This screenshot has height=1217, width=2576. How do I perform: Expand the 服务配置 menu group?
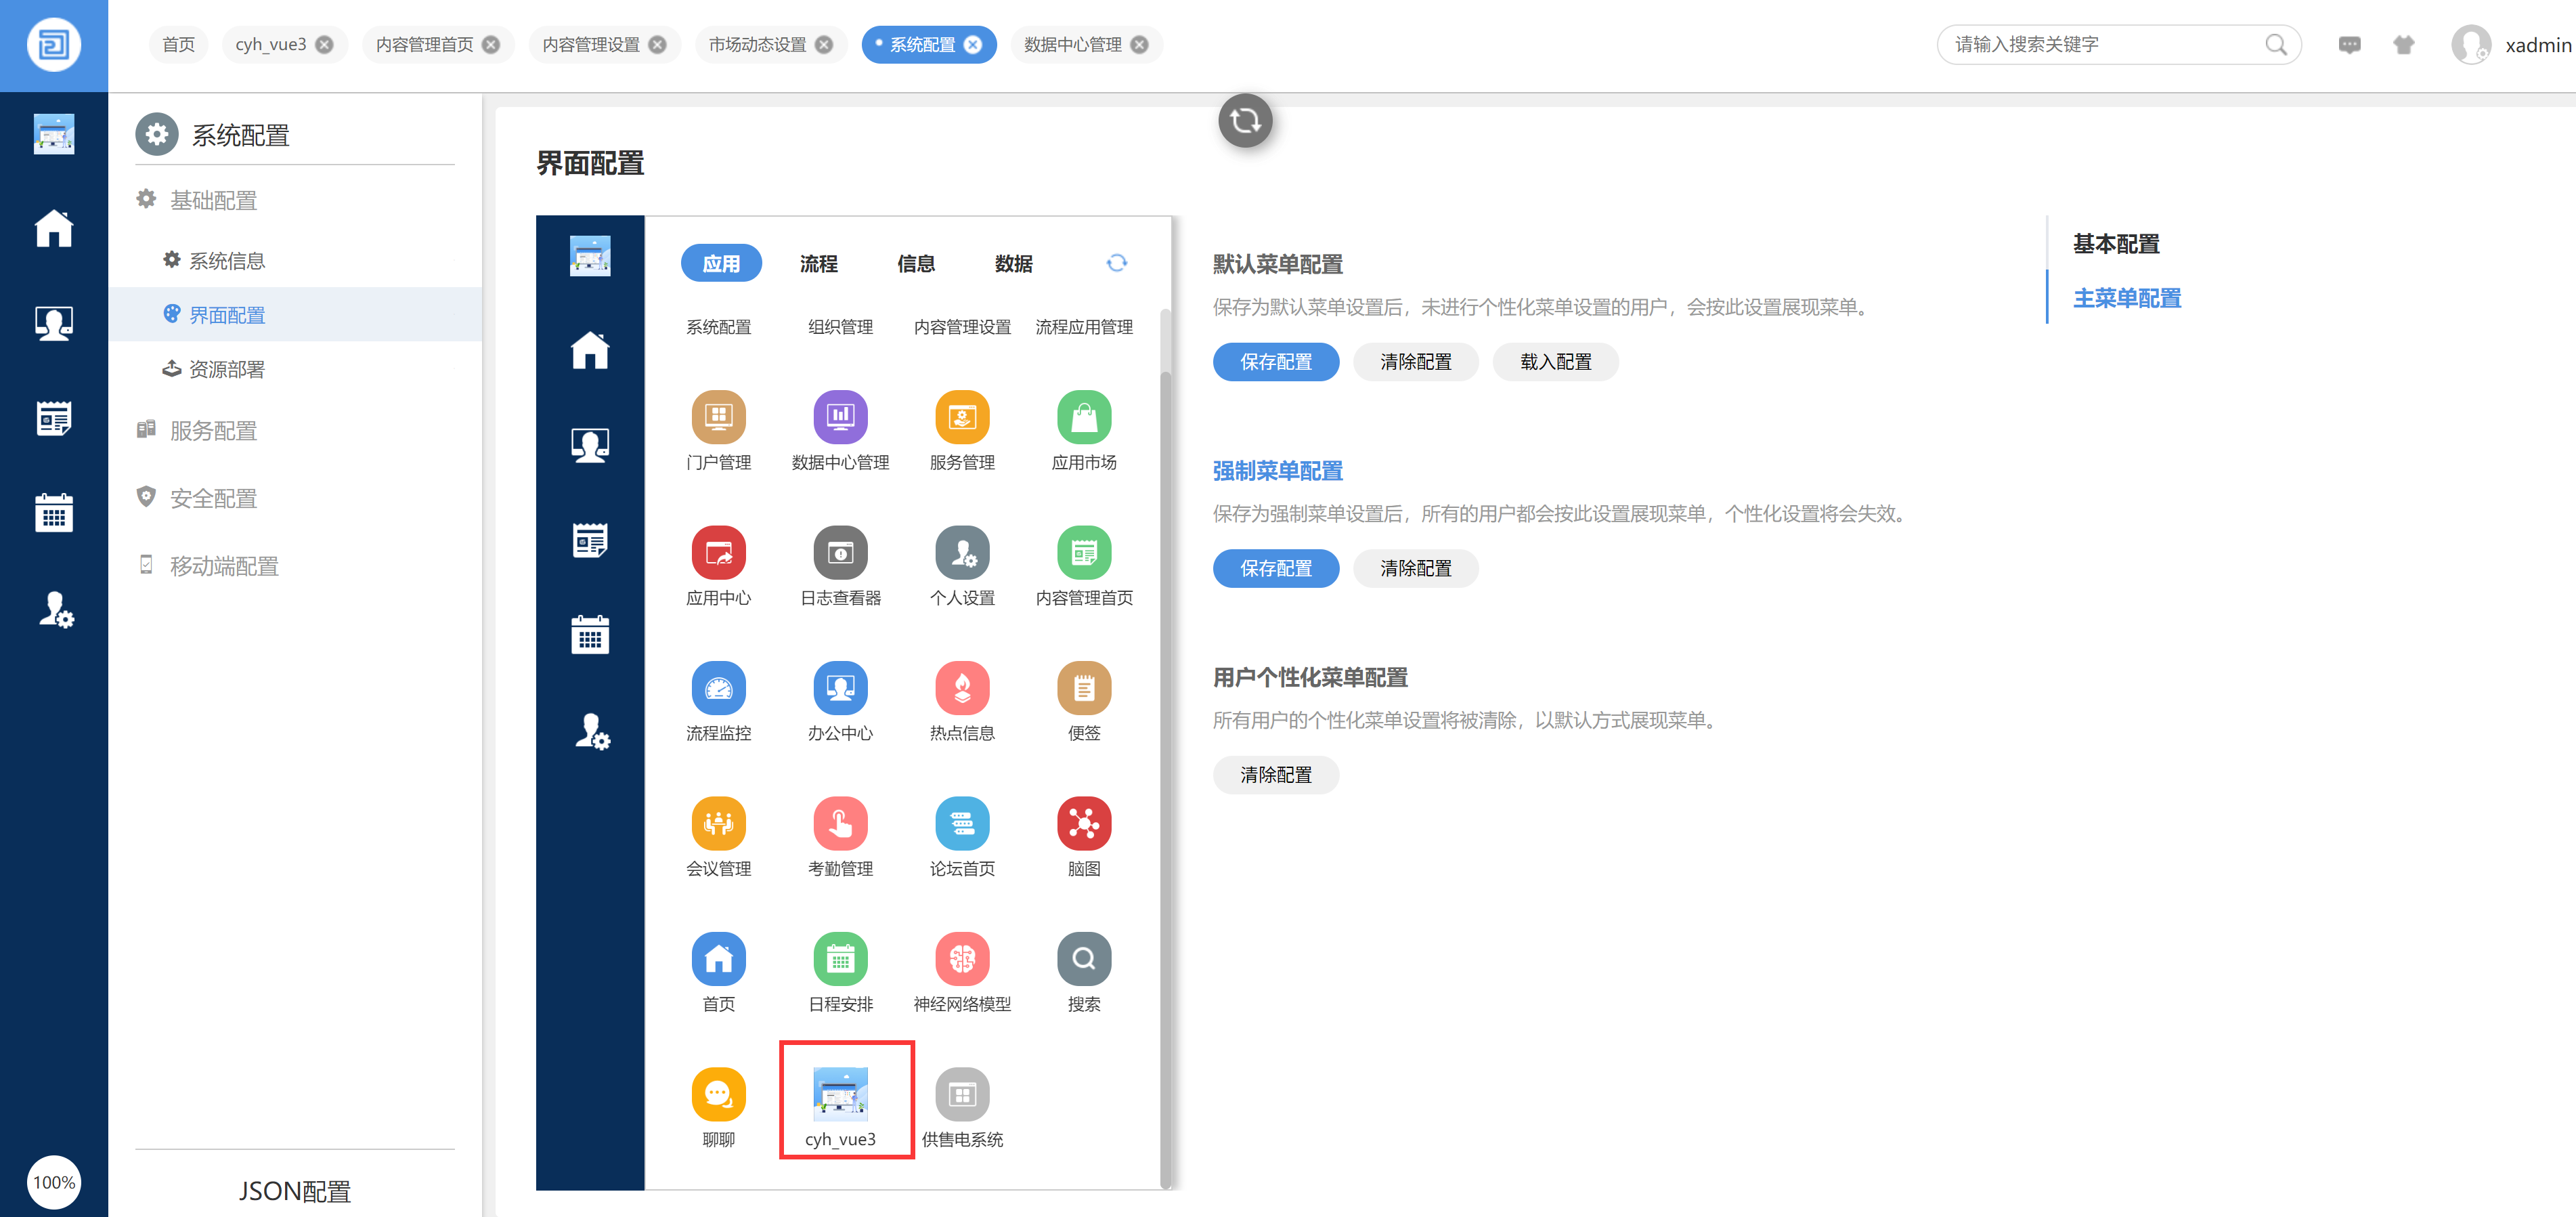(x=213, y=431)
